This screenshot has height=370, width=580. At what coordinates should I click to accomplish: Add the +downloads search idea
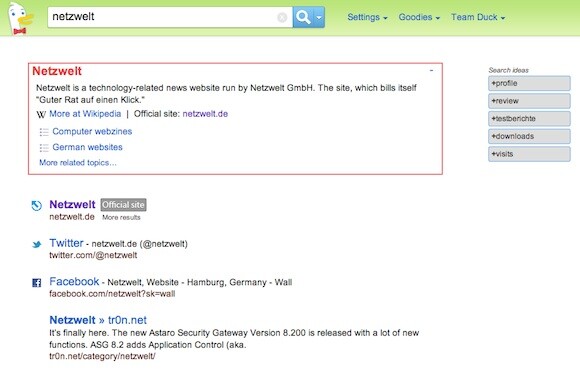click(x=529, y=136)
